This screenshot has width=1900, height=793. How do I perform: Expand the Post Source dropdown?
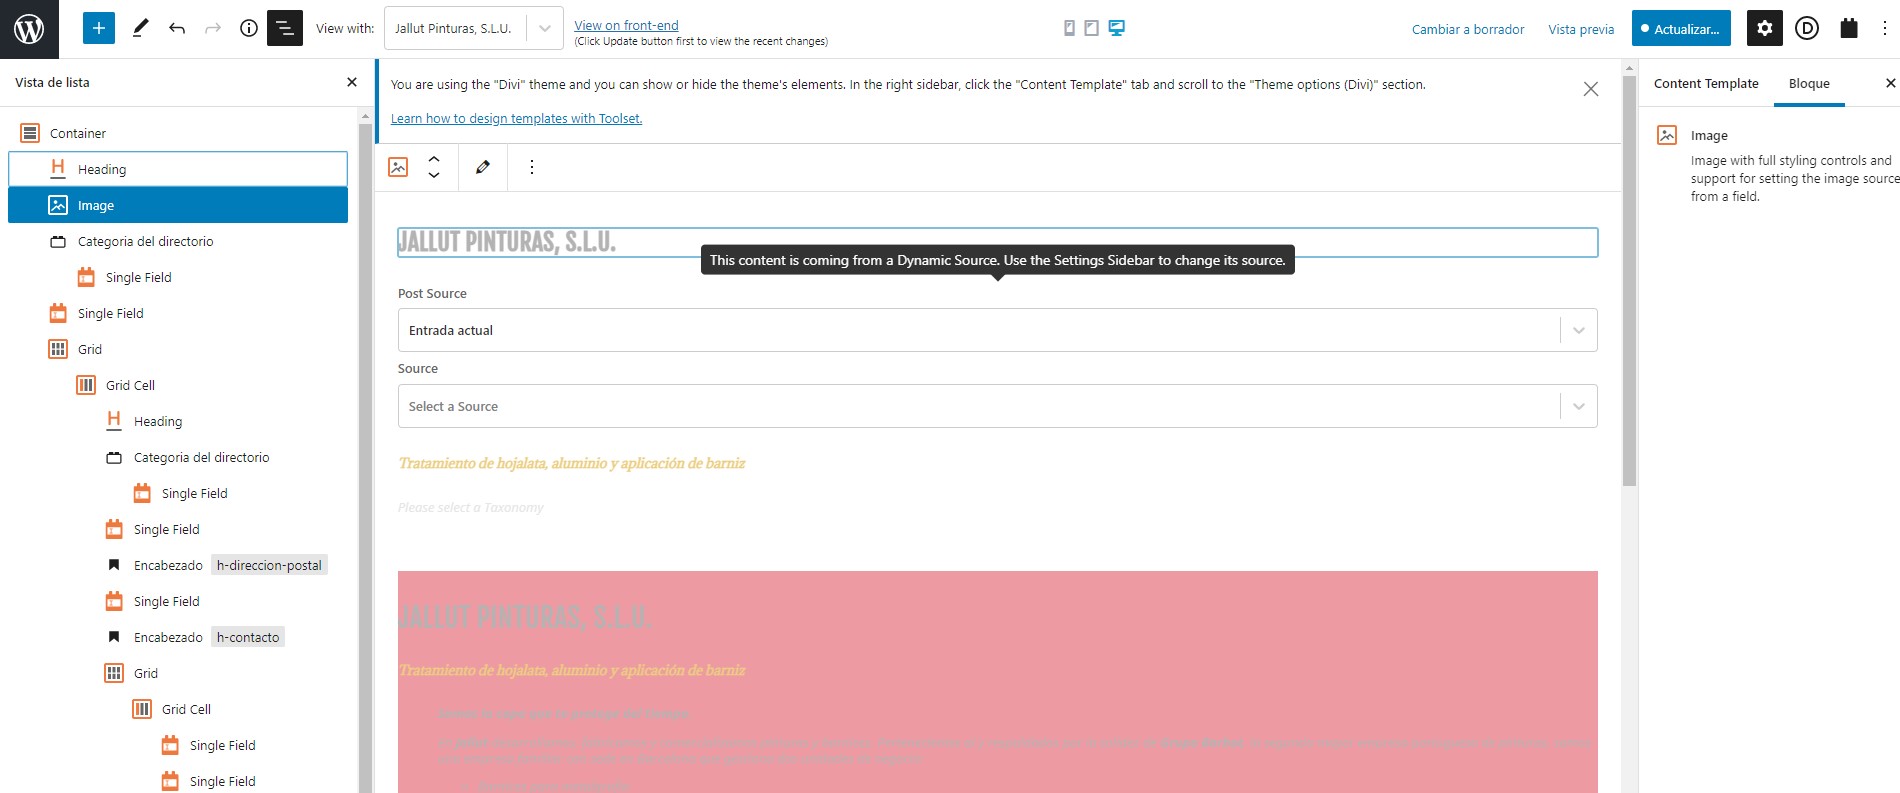997,330
